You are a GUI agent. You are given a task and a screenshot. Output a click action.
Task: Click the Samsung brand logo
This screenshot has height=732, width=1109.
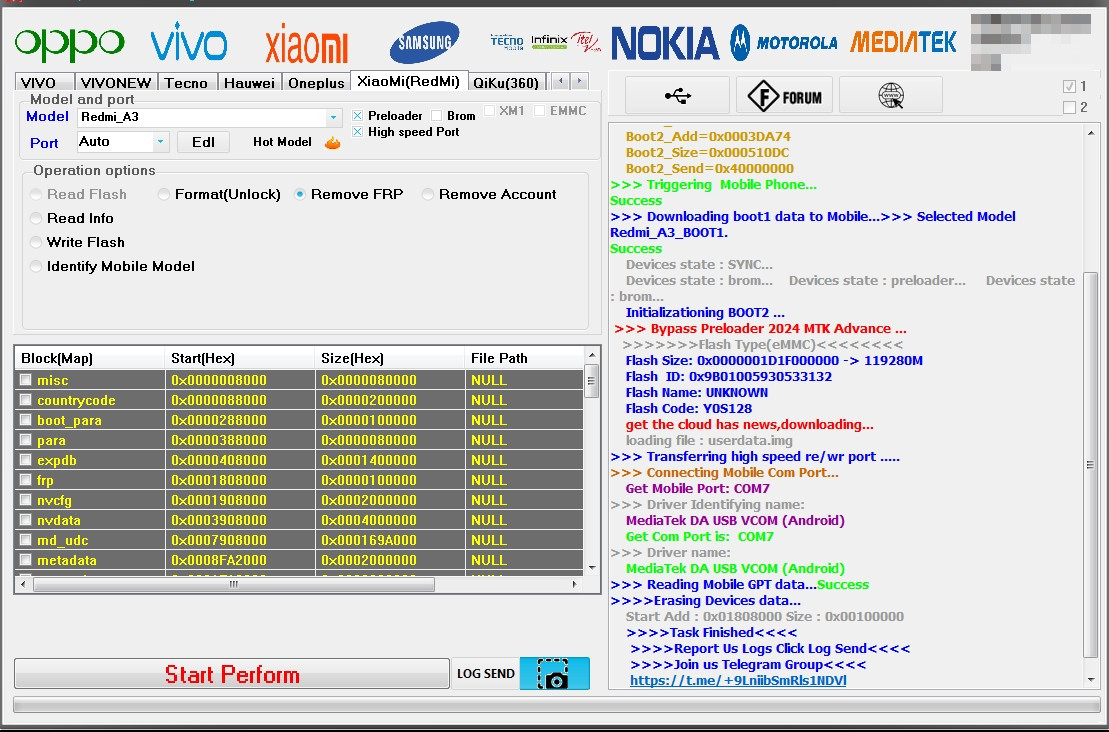tap(424, 42)
